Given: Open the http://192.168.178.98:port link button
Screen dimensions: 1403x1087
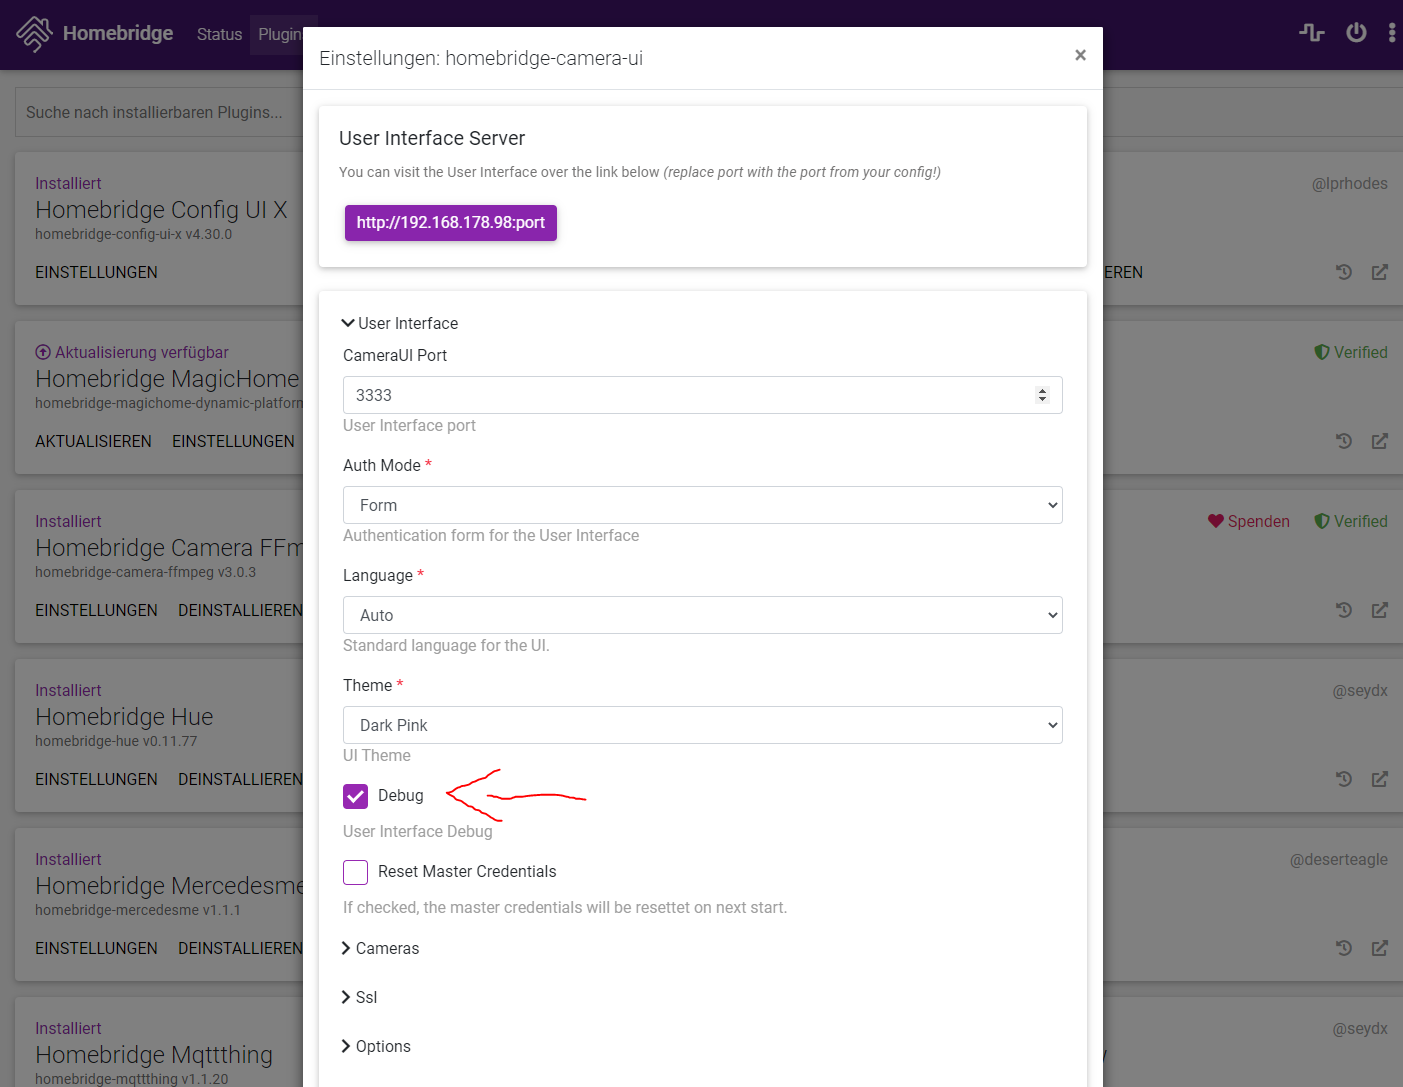Looking at the screenshot, I should (x=451, y=223).
